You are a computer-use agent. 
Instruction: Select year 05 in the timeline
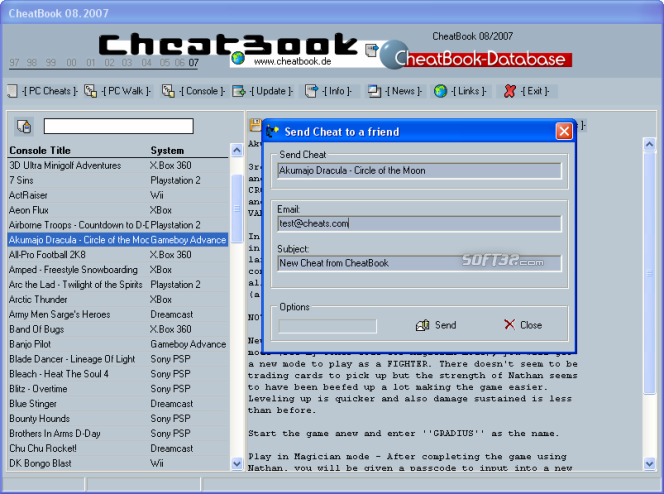click(x=165, y=63)
